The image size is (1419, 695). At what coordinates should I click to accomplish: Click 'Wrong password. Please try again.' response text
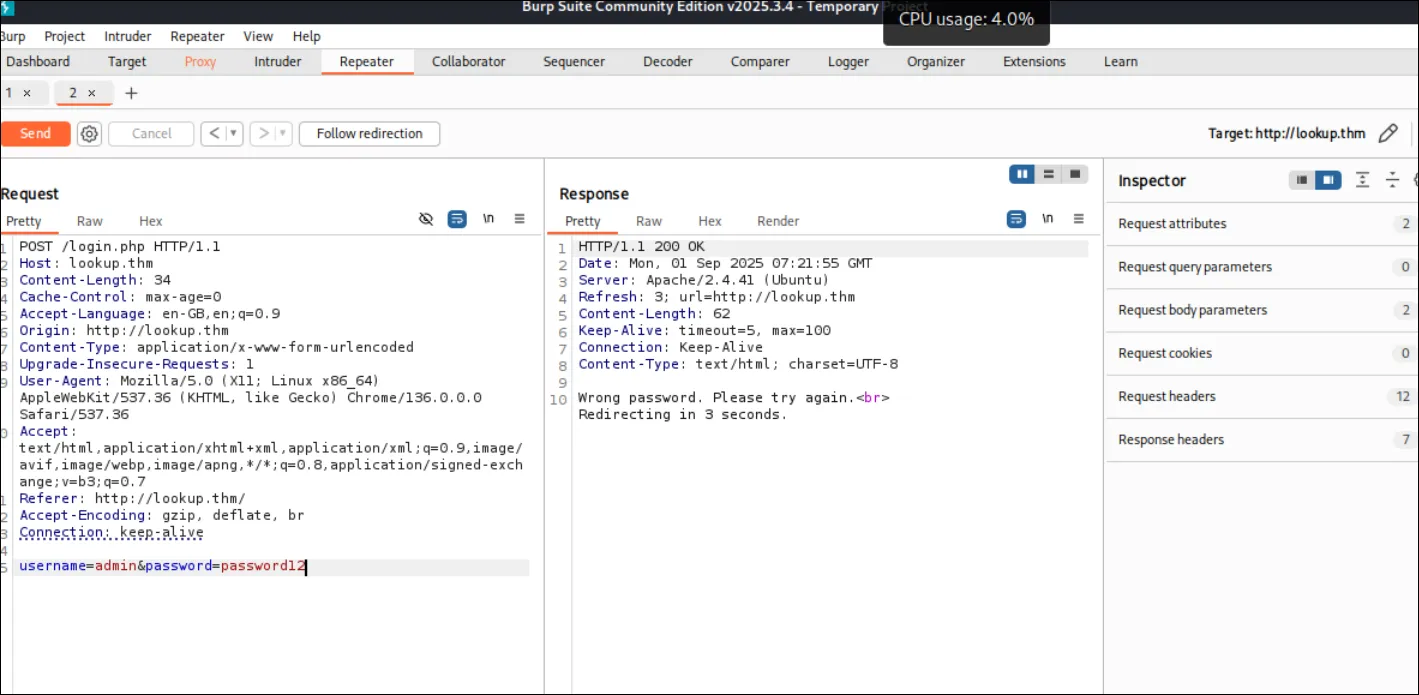[x=715, y=398]
